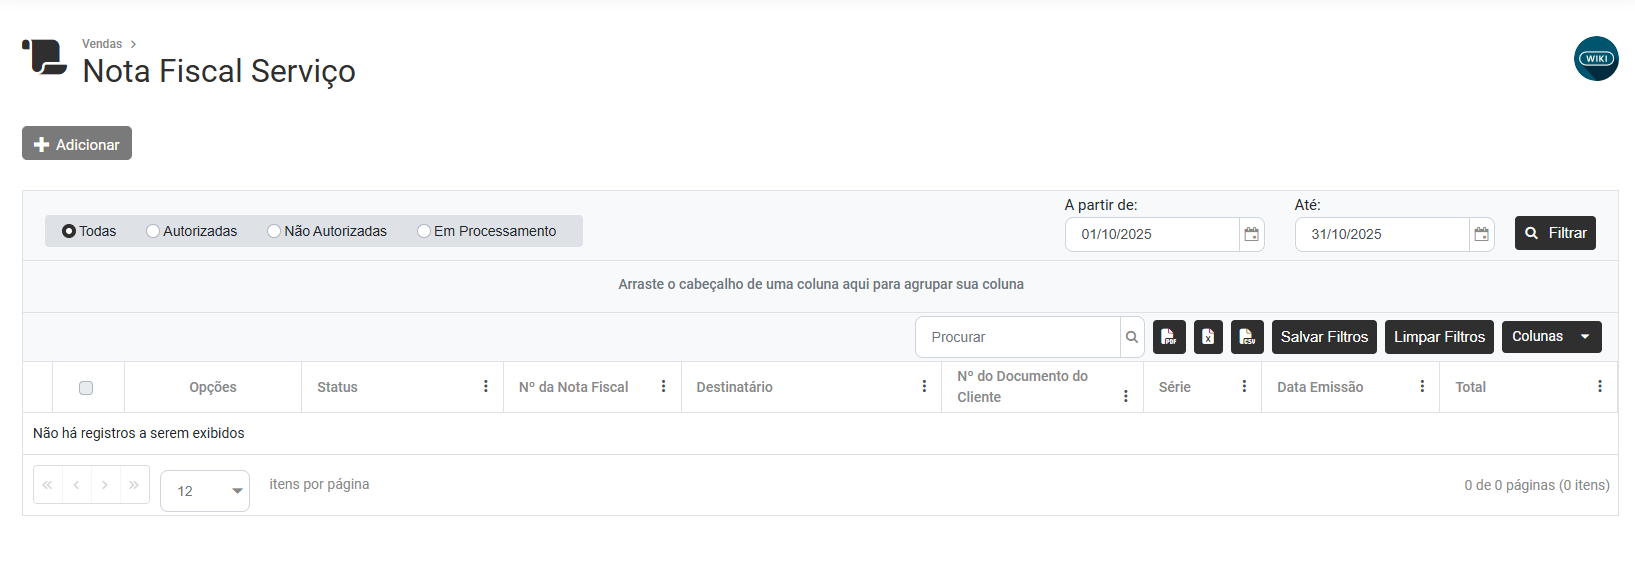
Task: Click the search magnifier next to Procurar
Action: tap(1132, 337)
